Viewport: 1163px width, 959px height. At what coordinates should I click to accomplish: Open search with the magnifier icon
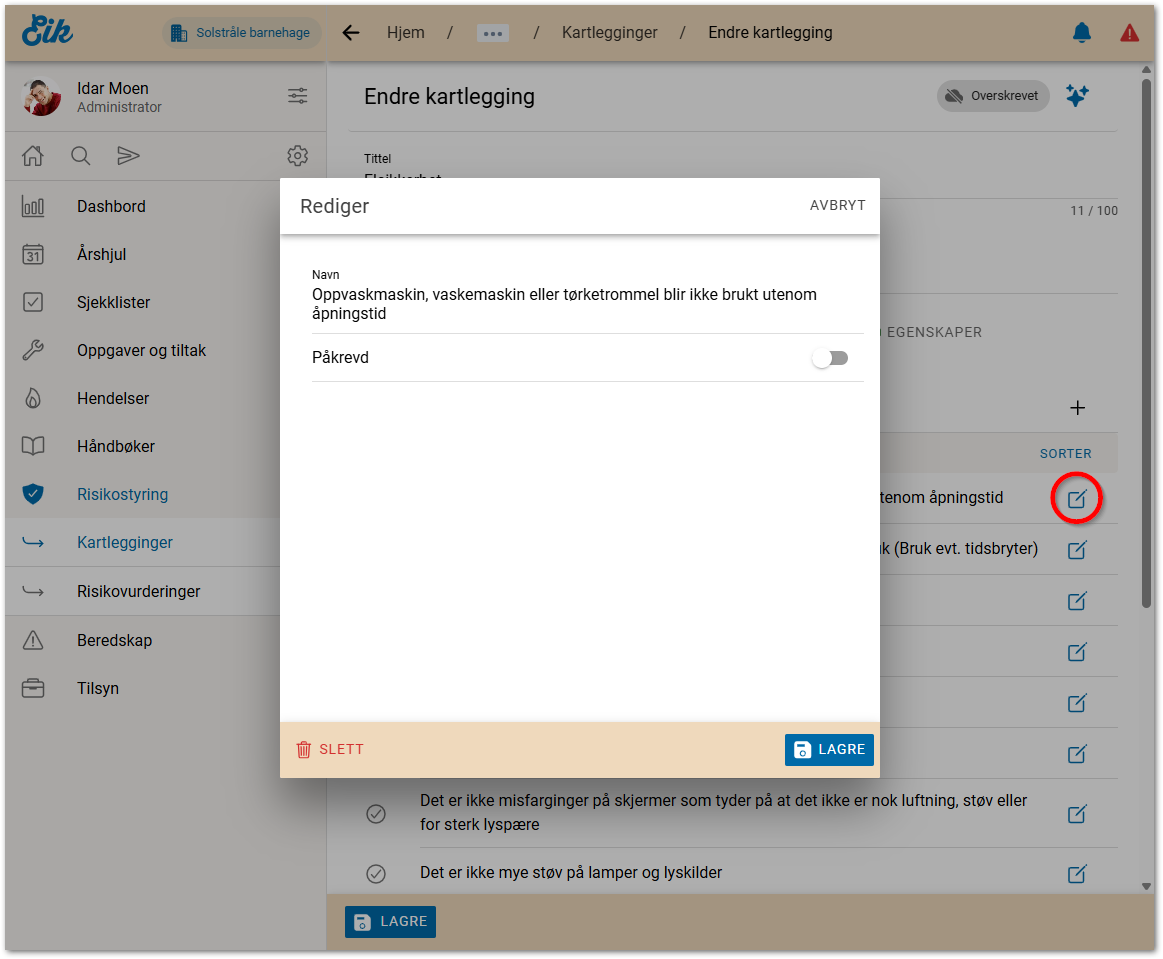[x=81, y=156]
